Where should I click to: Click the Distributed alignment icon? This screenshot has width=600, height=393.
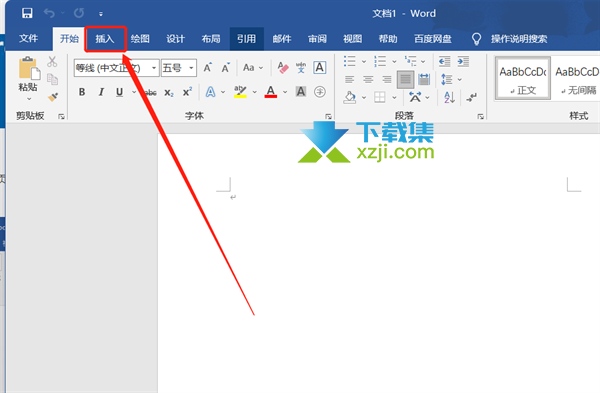point(424,80)
